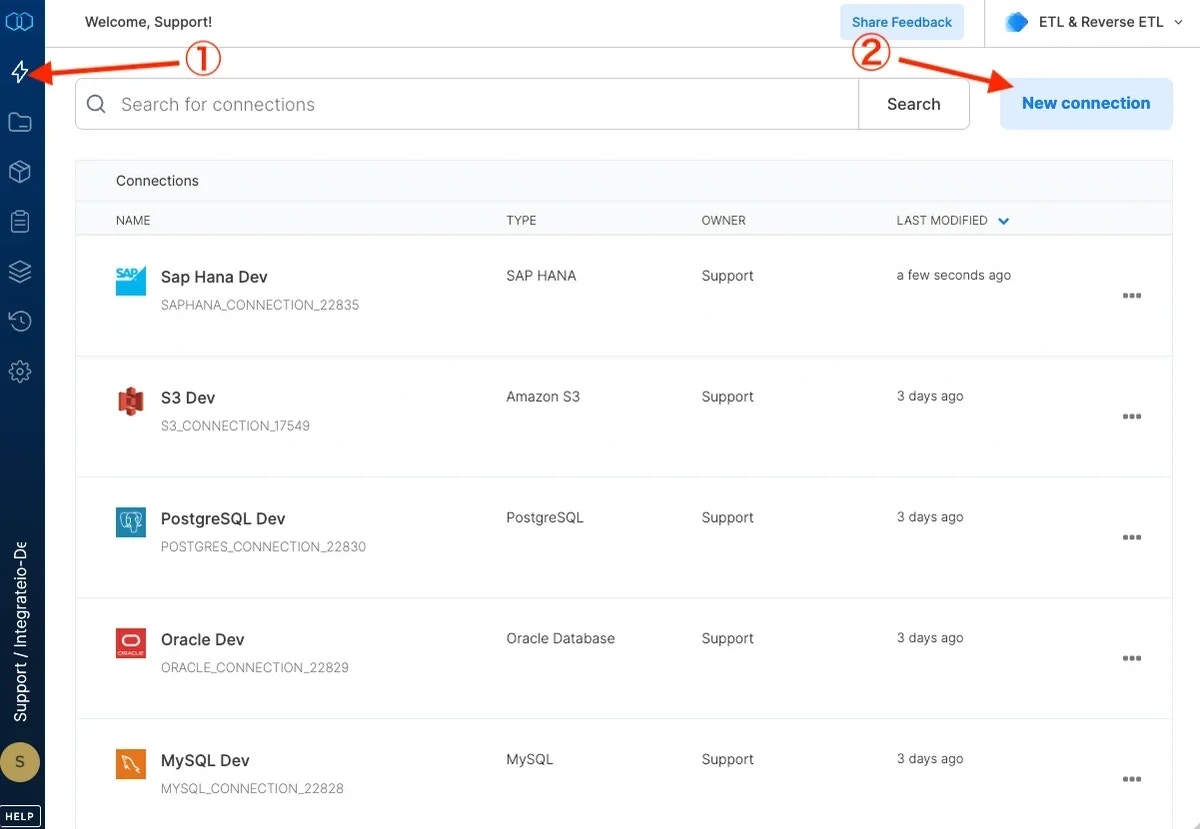1200x829 pixels.
Task: Toggle the Last Modified sort arrow
Action: coord(1003,221)
